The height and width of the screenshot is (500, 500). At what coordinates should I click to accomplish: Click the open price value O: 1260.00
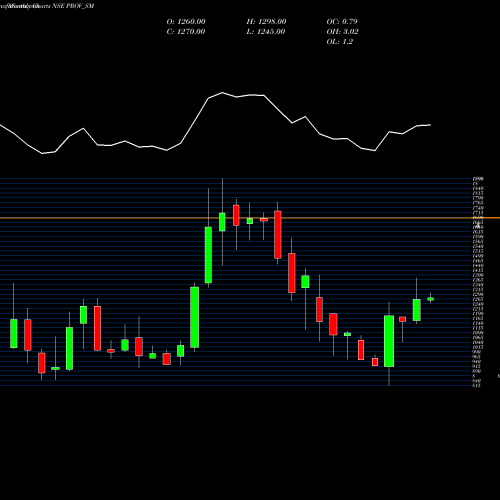coord(186,22)
